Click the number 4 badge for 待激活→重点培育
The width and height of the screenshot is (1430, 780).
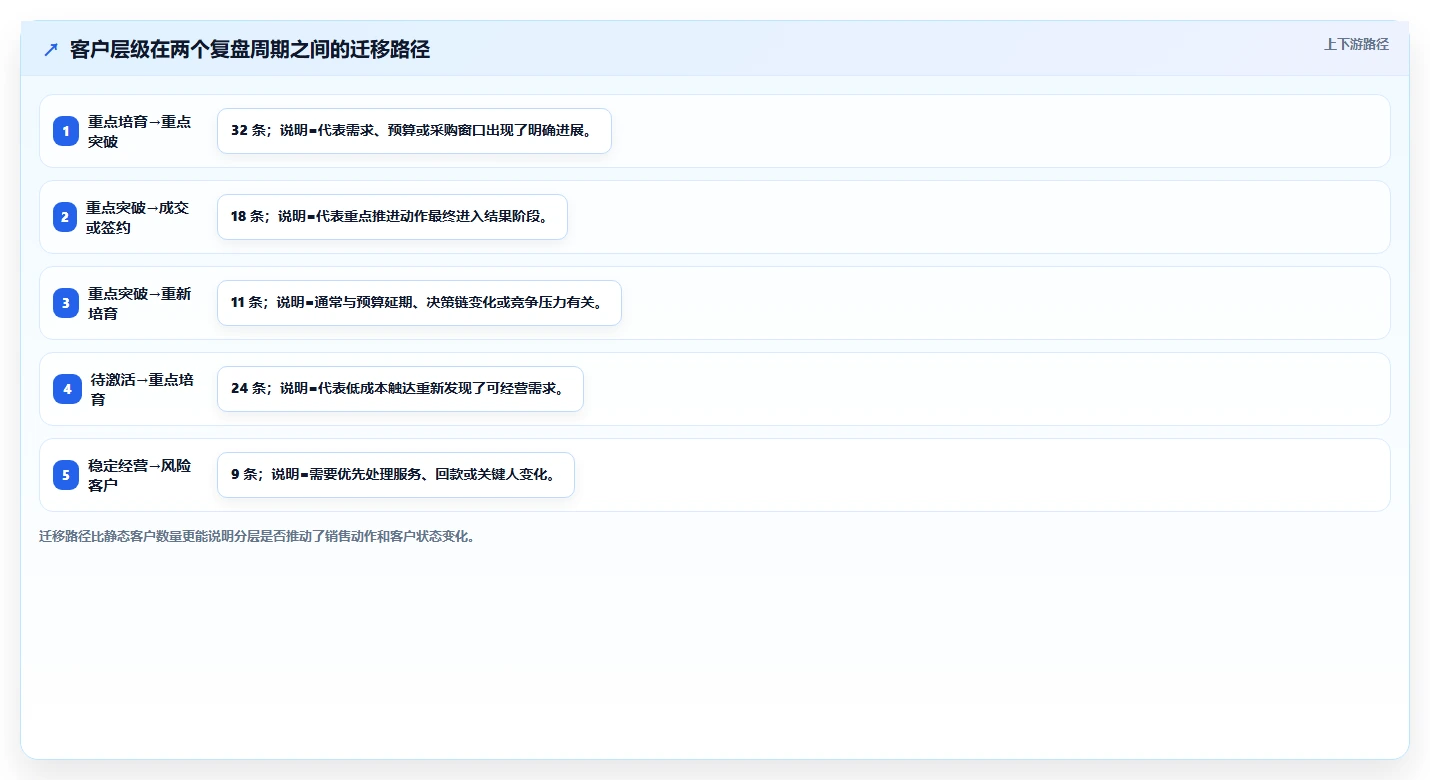67,389
